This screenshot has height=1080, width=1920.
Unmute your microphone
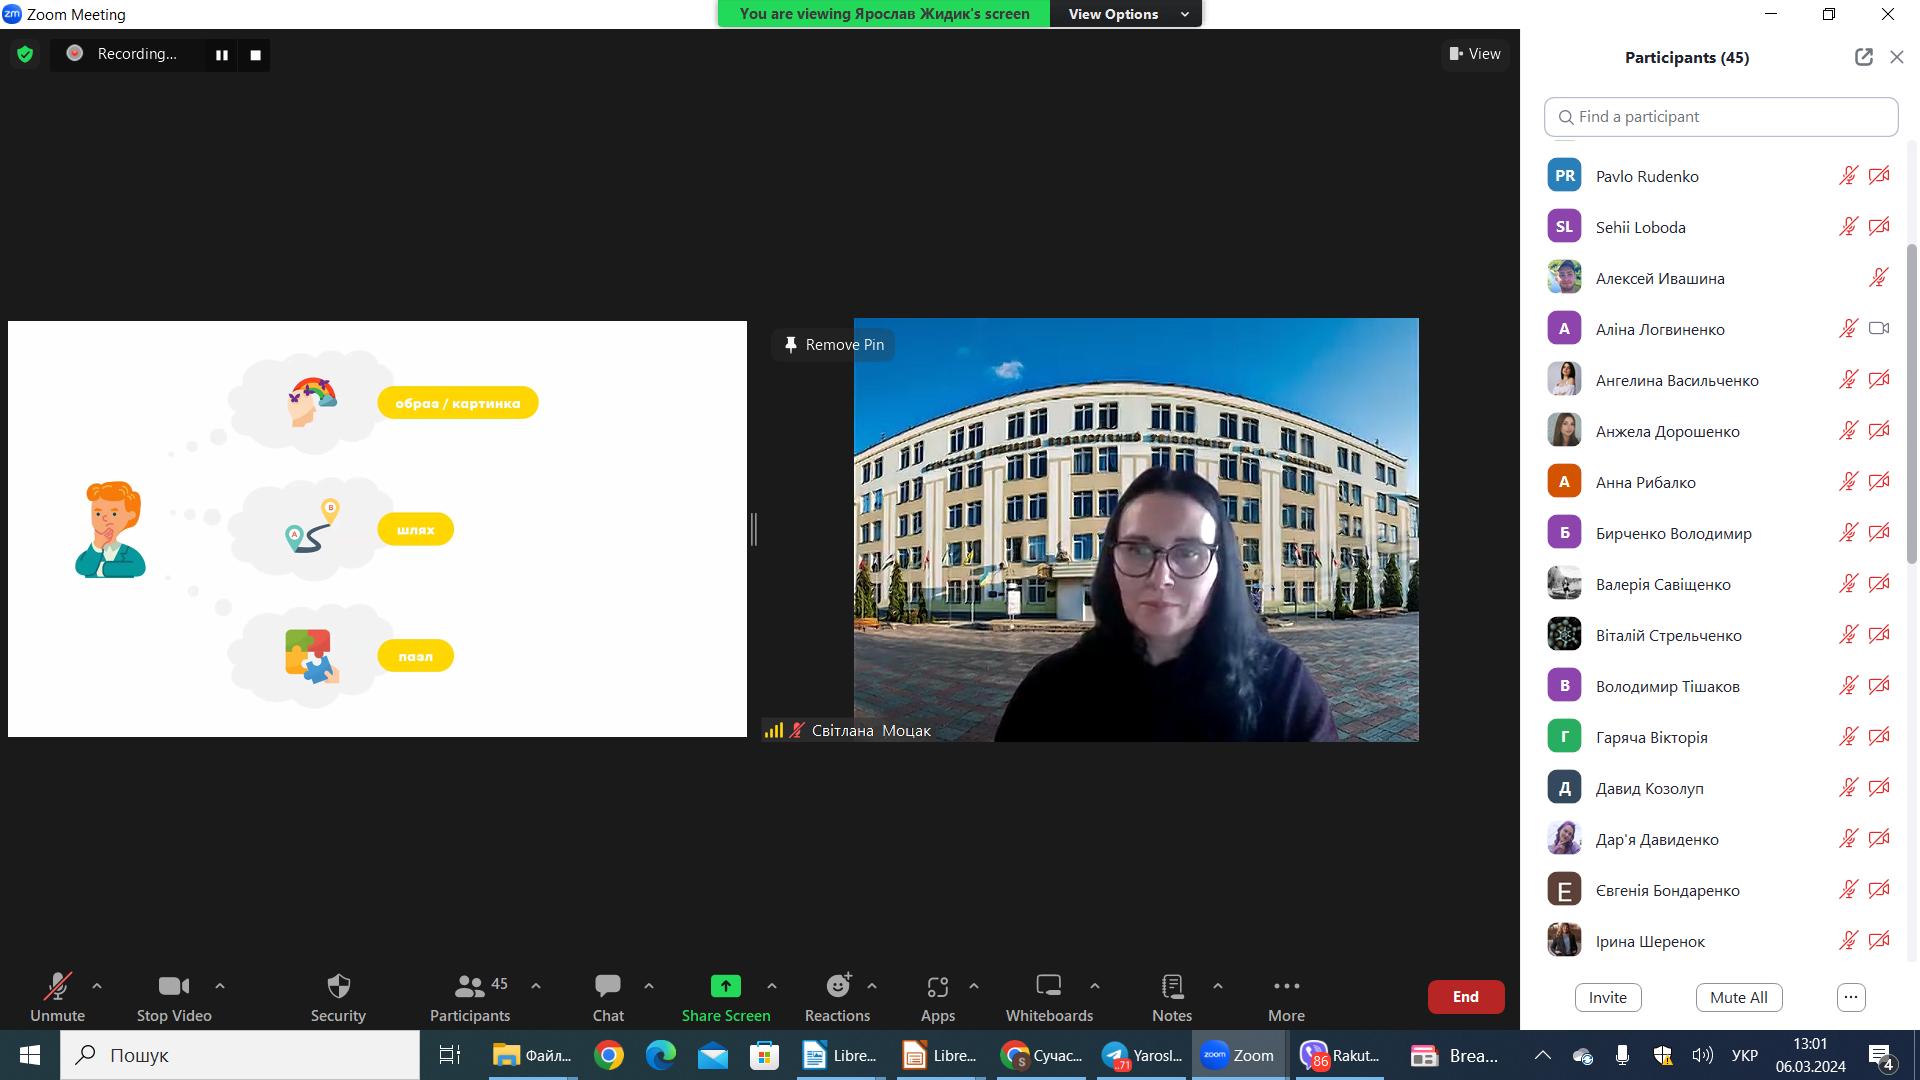[57, 987]
